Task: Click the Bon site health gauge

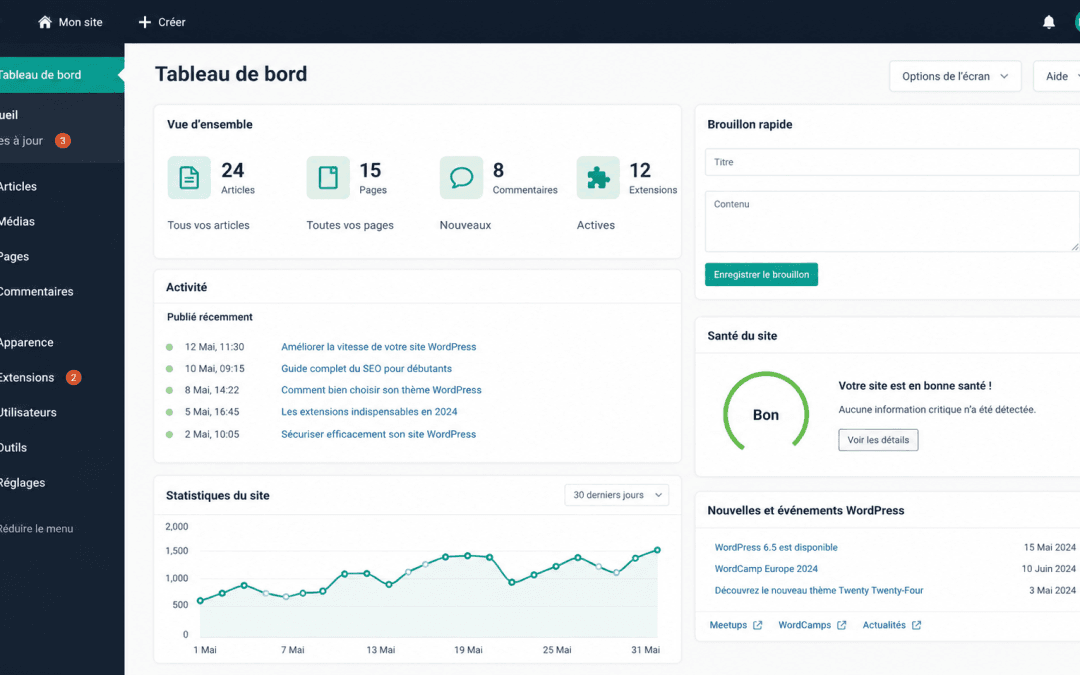Action: tap(765, 414)
